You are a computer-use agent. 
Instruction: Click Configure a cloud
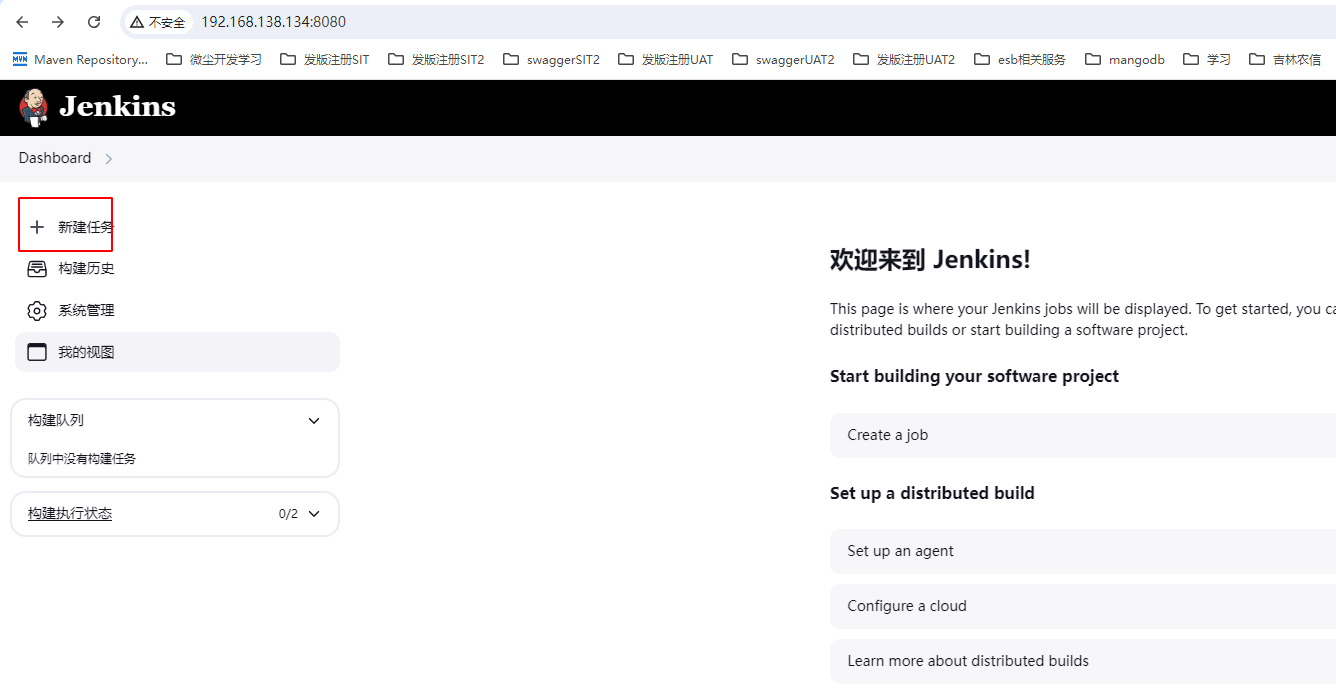[x=1083, y=606]
